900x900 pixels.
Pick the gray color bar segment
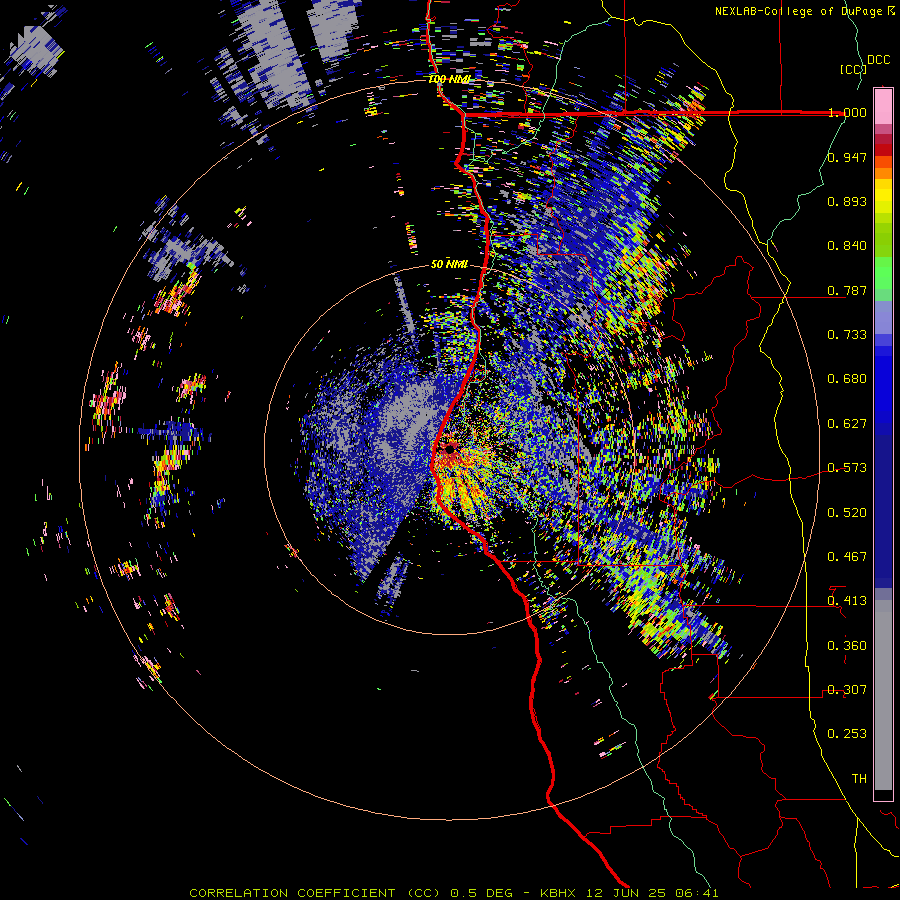[x=883, y=695]
